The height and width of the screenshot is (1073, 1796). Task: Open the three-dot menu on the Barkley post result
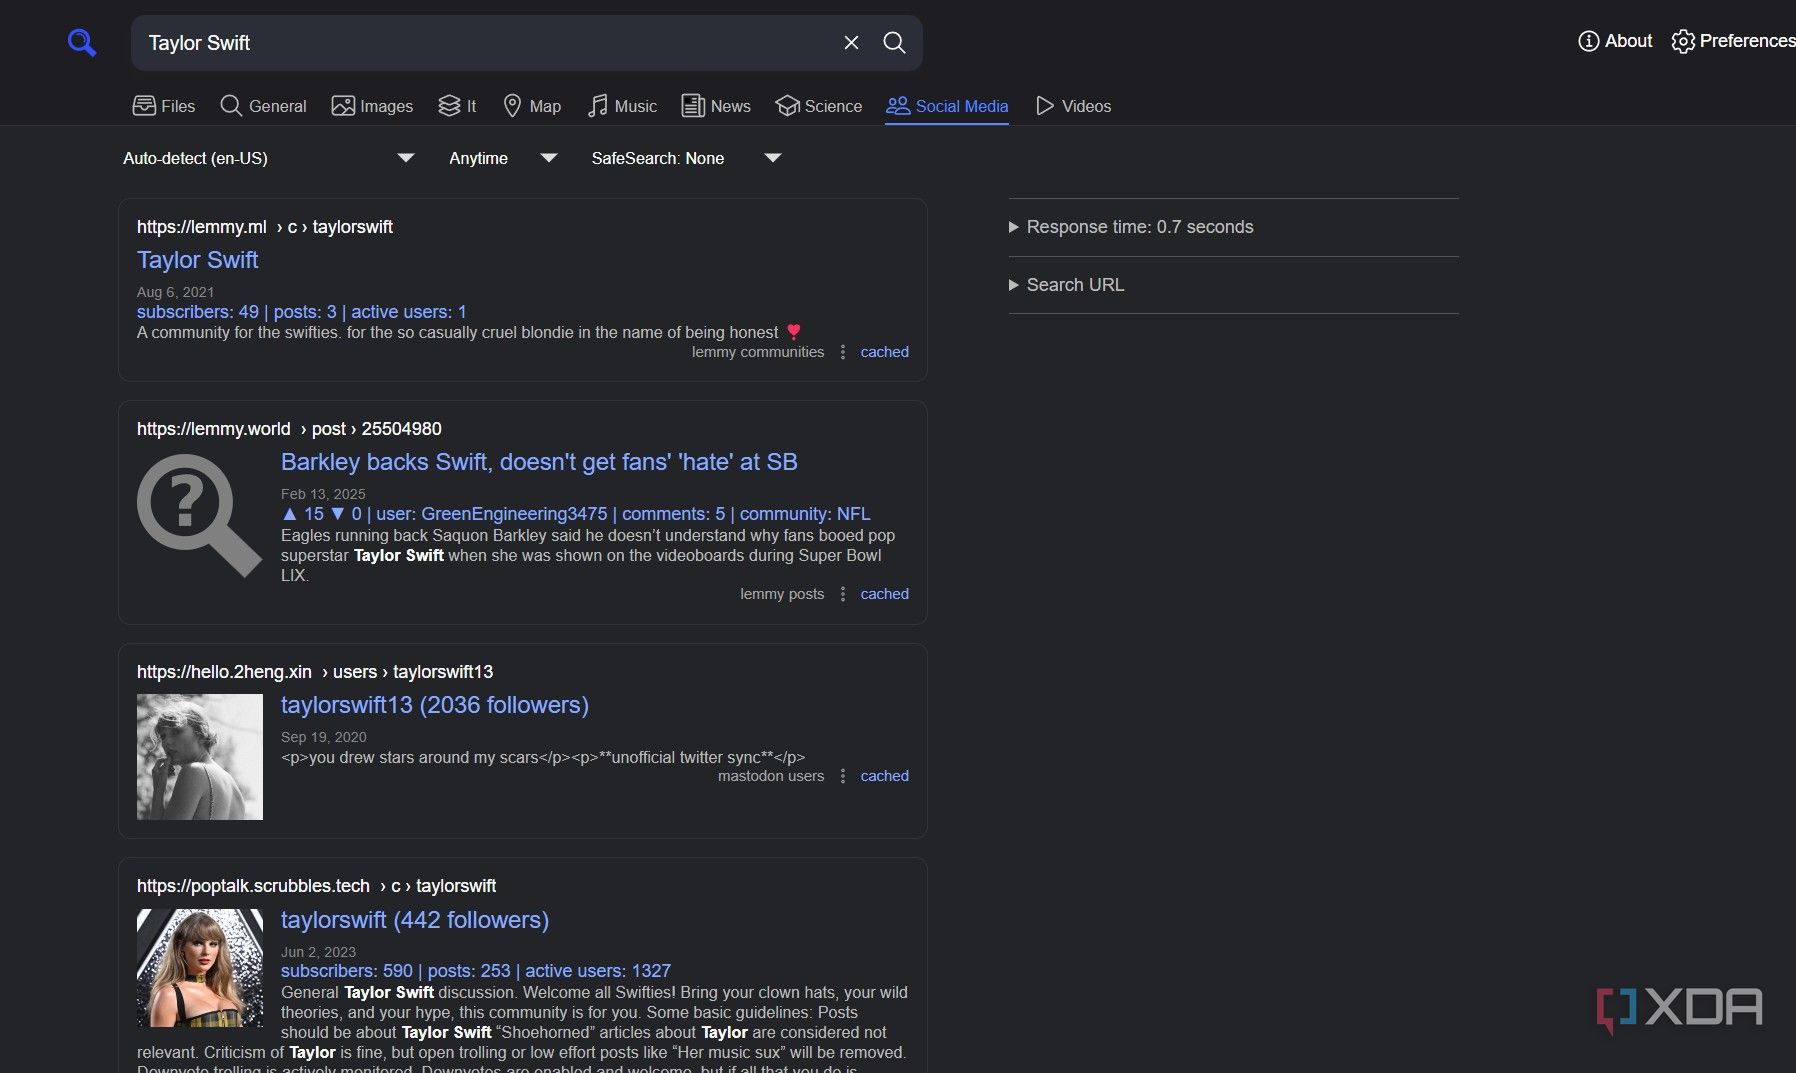843,593
